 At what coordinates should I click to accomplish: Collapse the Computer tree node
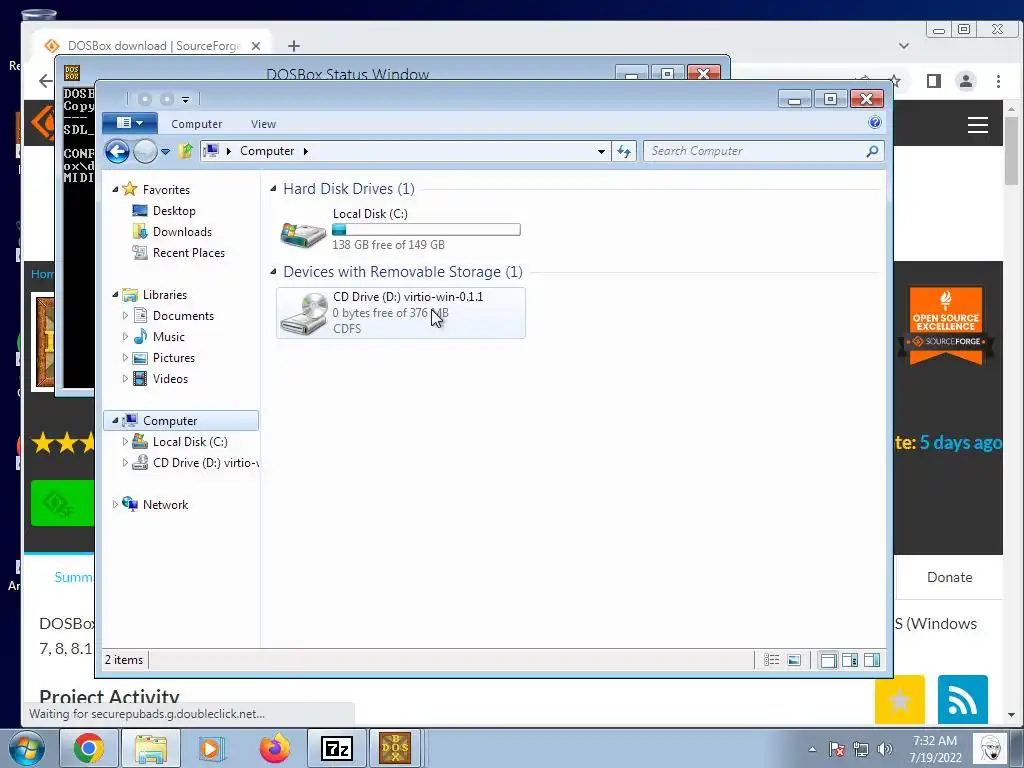115,421
